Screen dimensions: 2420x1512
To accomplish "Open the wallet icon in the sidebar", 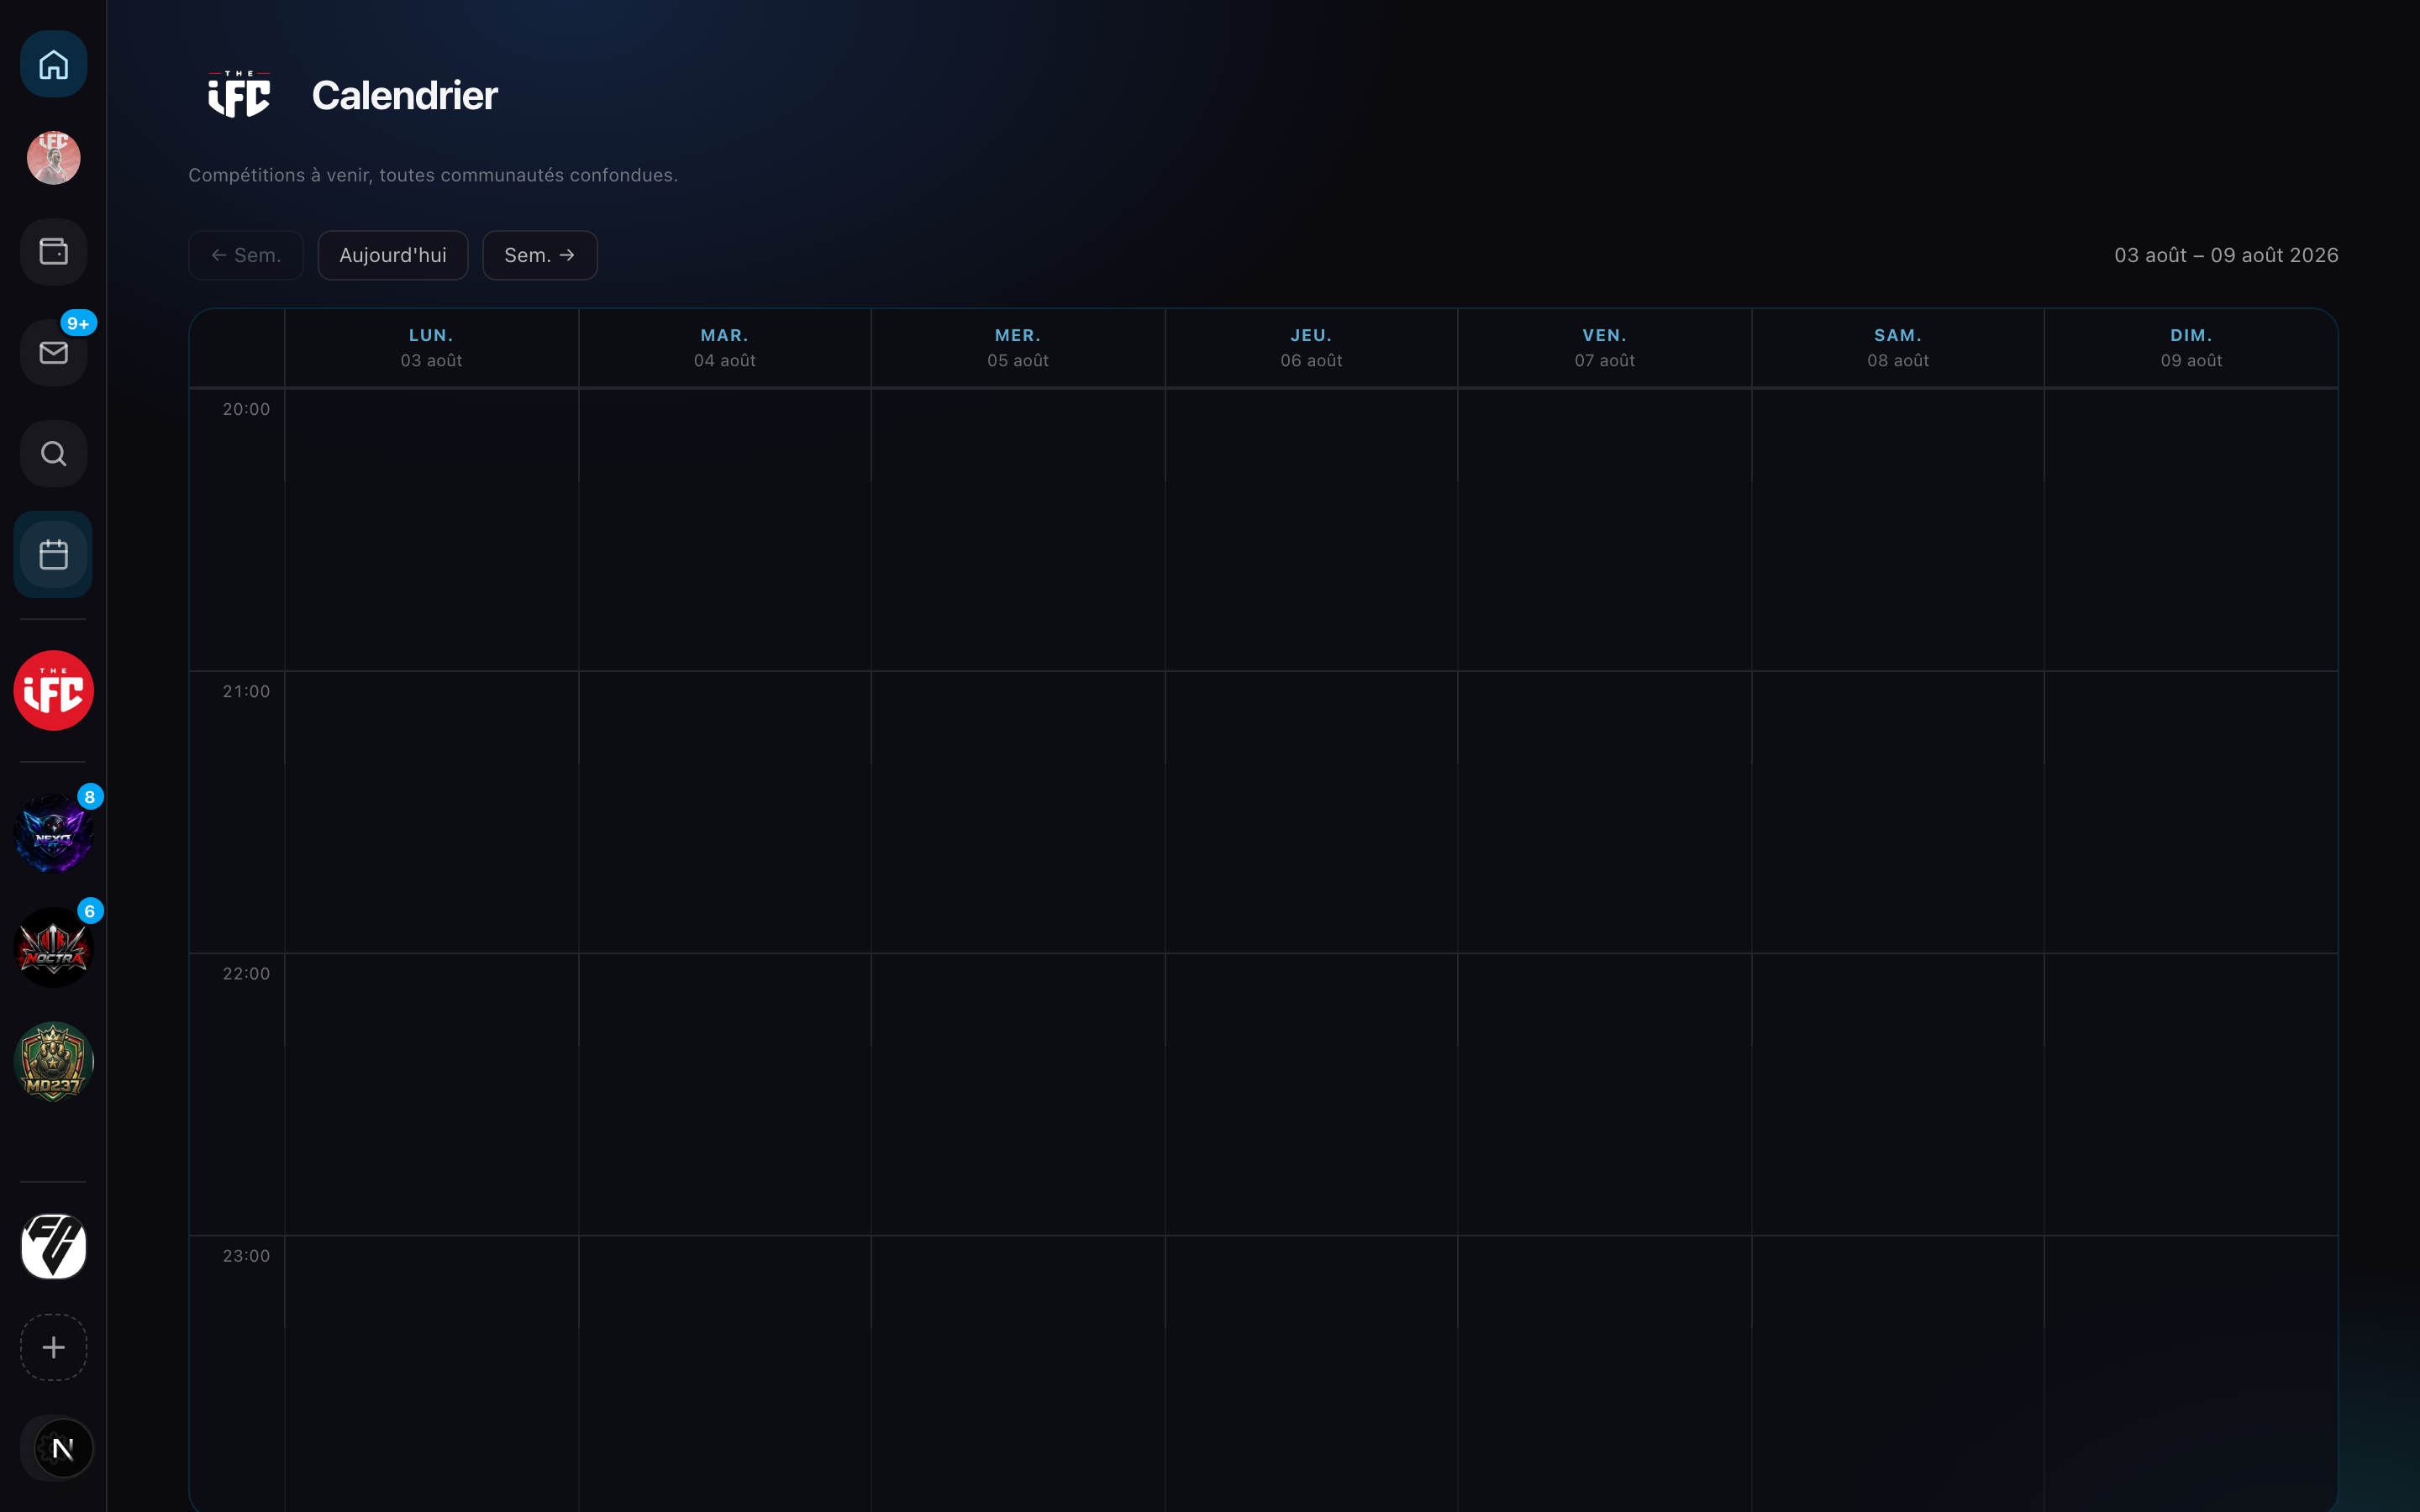I will [x=54, y=251].
